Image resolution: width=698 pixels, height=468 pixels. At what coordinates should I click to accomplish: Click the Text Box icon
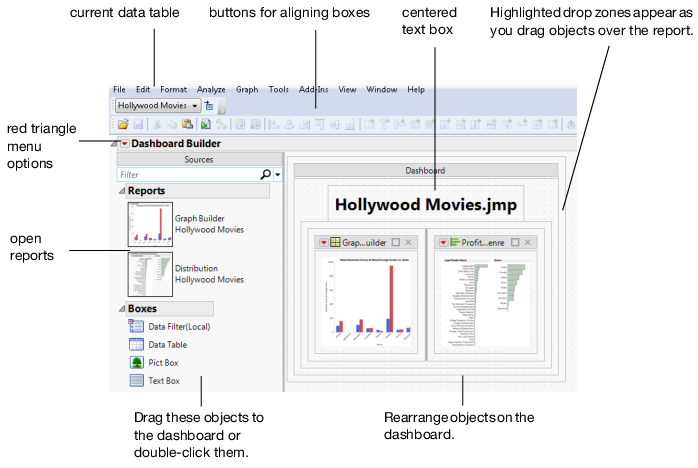pyautogui.click(x=136, y=380)
